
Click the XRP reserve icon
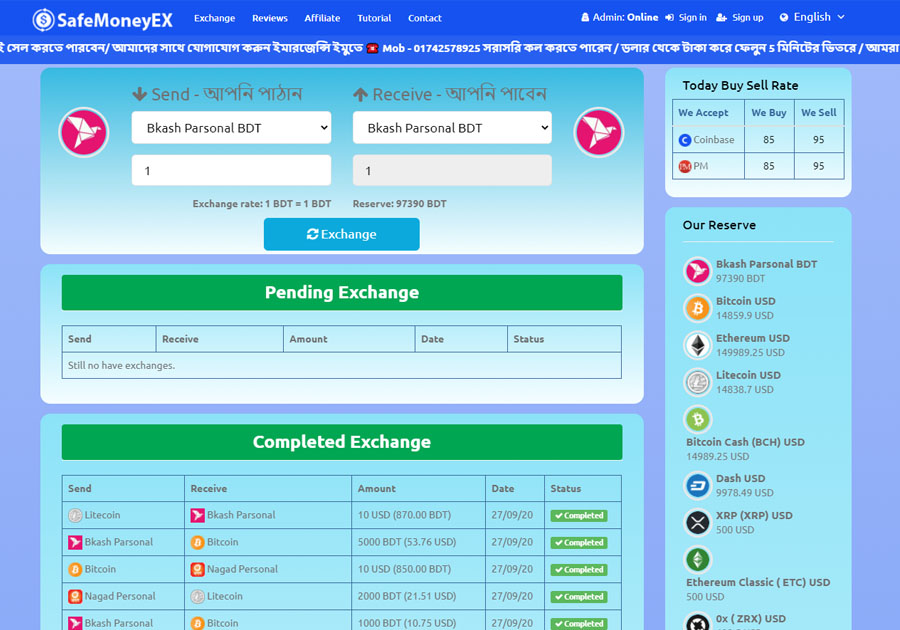697,523
